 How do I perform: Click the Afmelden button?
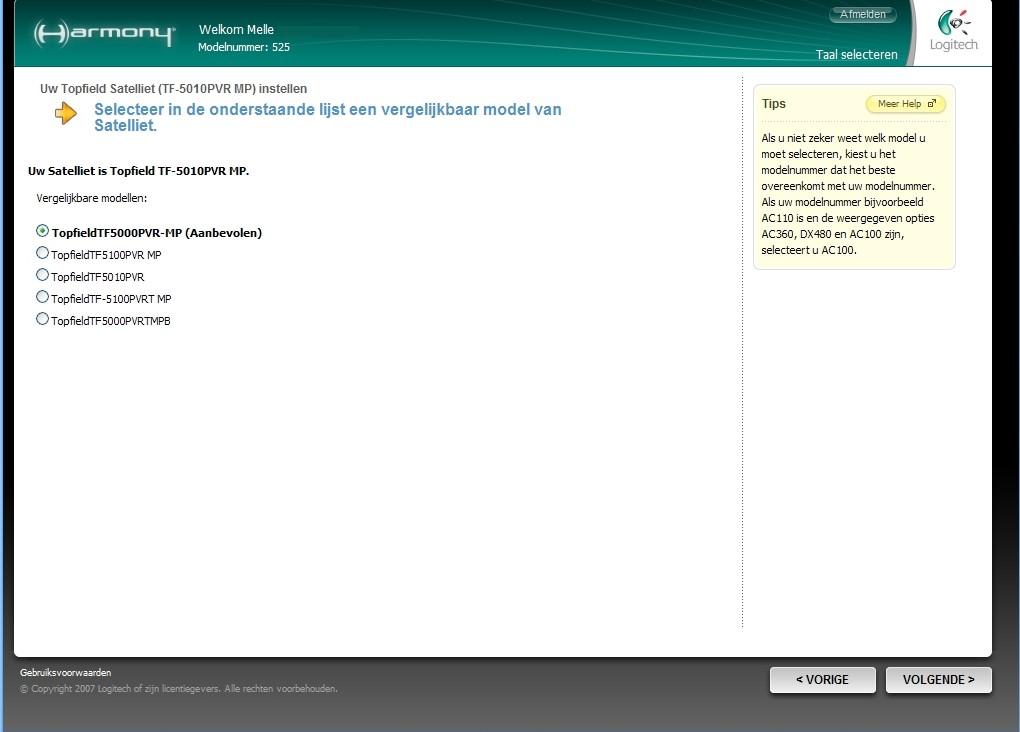click(863, 14)
